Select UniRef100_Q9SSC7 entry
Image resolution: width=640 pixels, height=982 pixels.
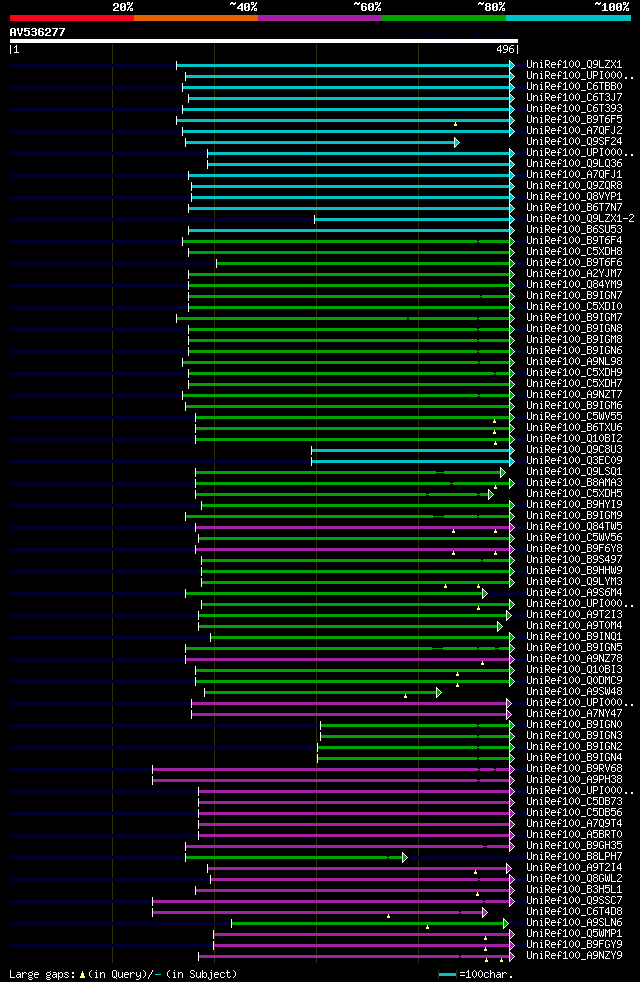(x=574, y=901)
